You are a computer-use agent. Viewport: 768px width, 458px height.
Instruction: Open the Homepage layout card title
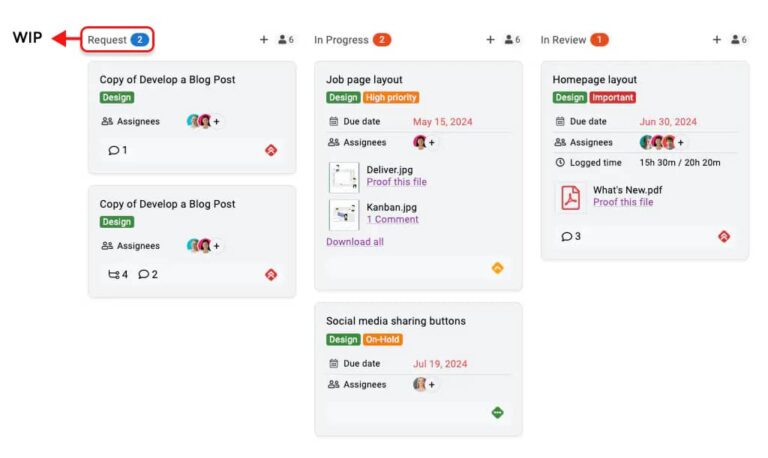tap(595, 79)
